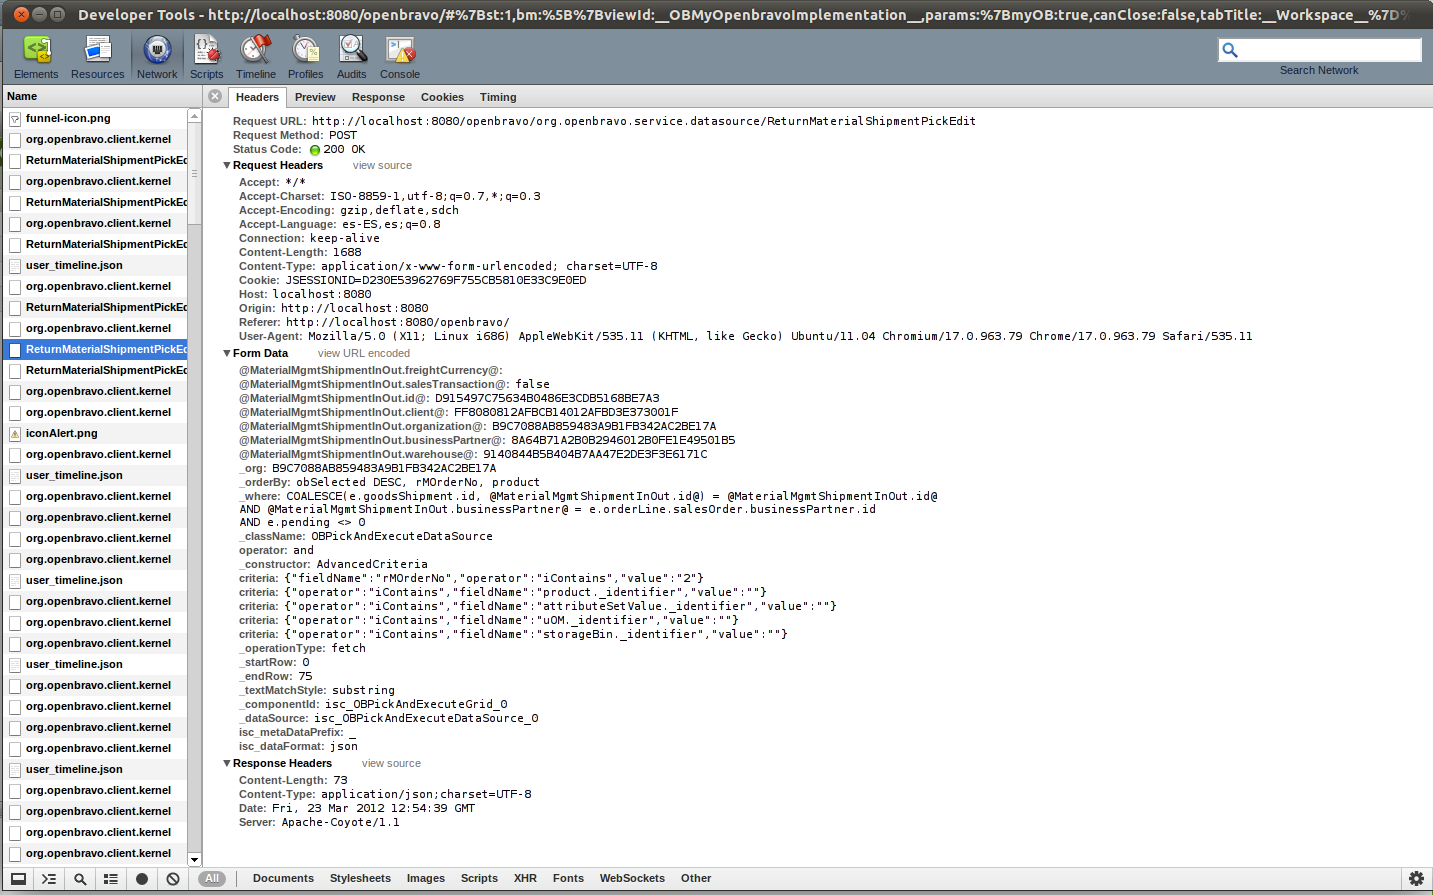Switch to the Timing tab

tap(498, 97)
